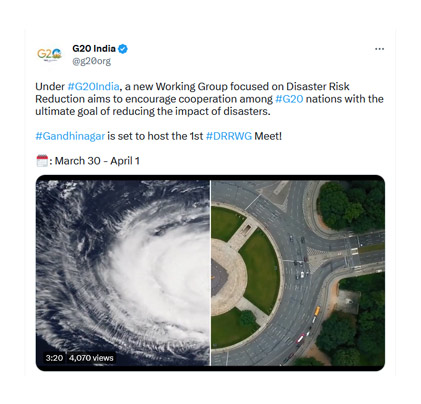The height and width of the screenshot is (404, 421).
Task: Visit the @g20org handle
Action: (x=92, y=61)
